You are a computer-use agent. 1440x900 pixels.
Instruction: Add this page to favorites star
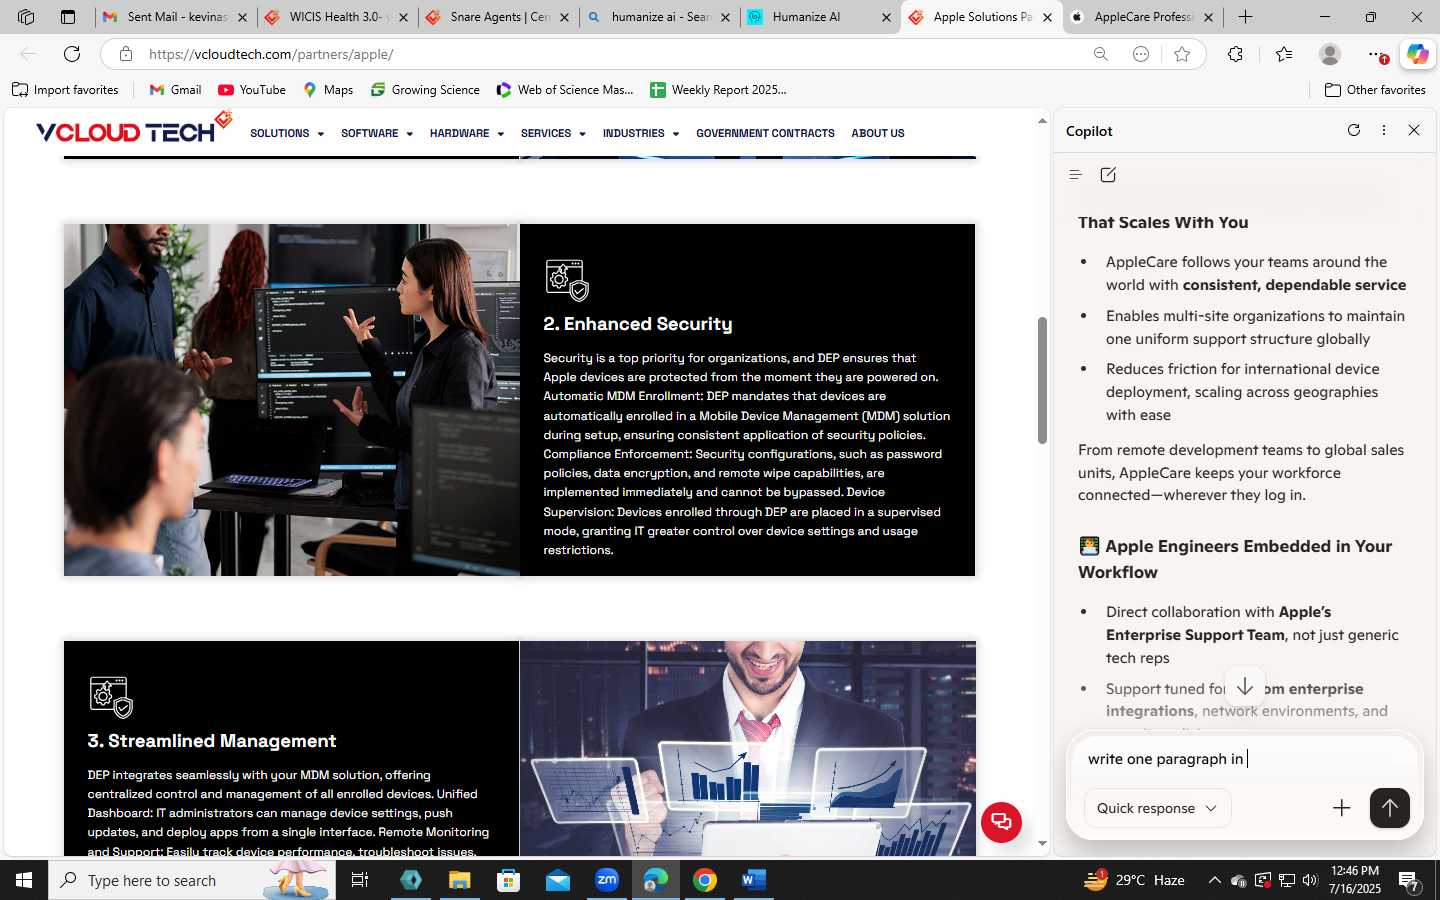click(1182, 54)
